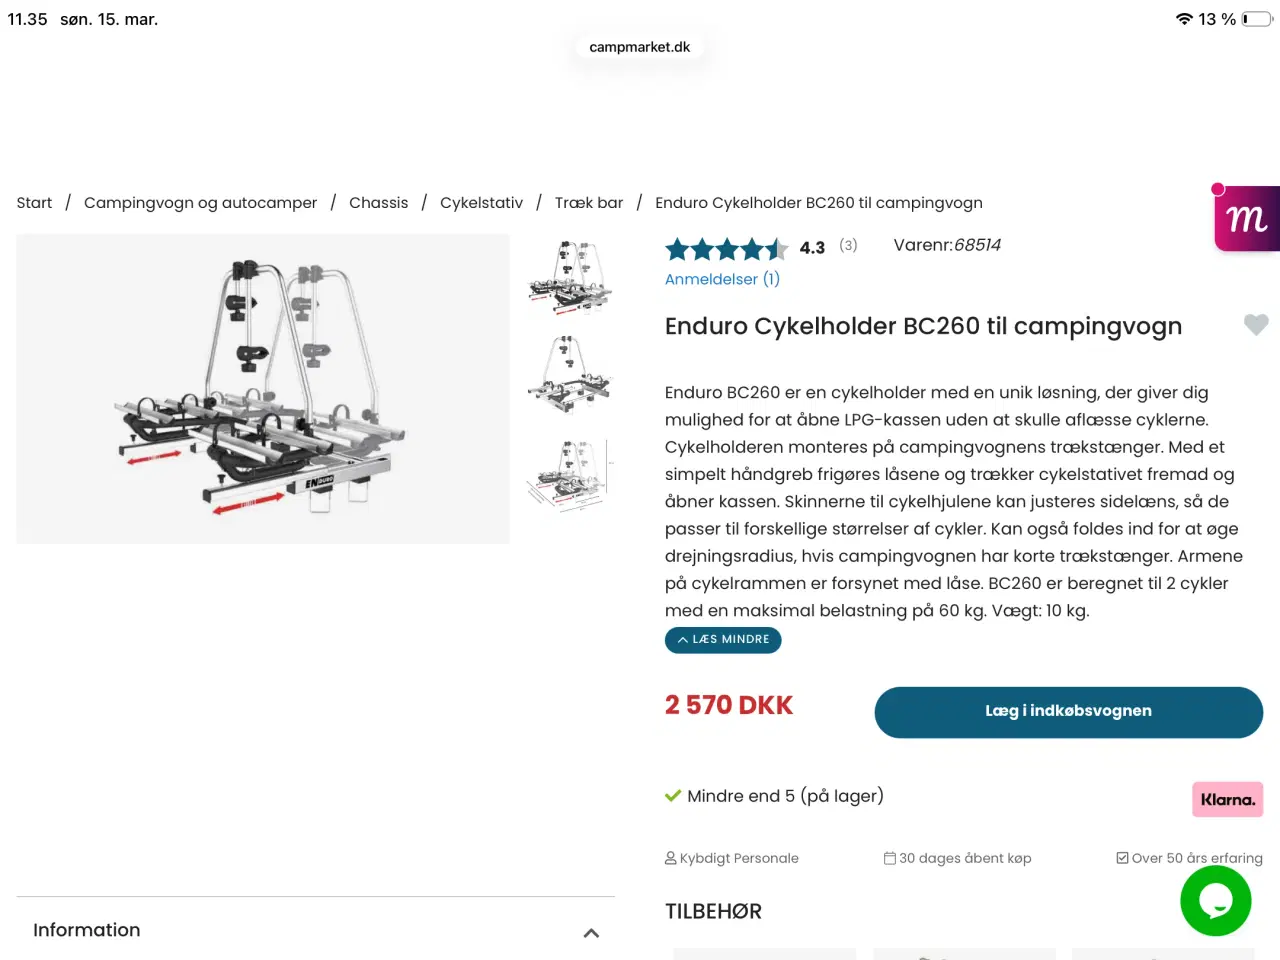
Task: Collapse the Information section chevron
Action: pyautogui.click(x=591, y=932)
